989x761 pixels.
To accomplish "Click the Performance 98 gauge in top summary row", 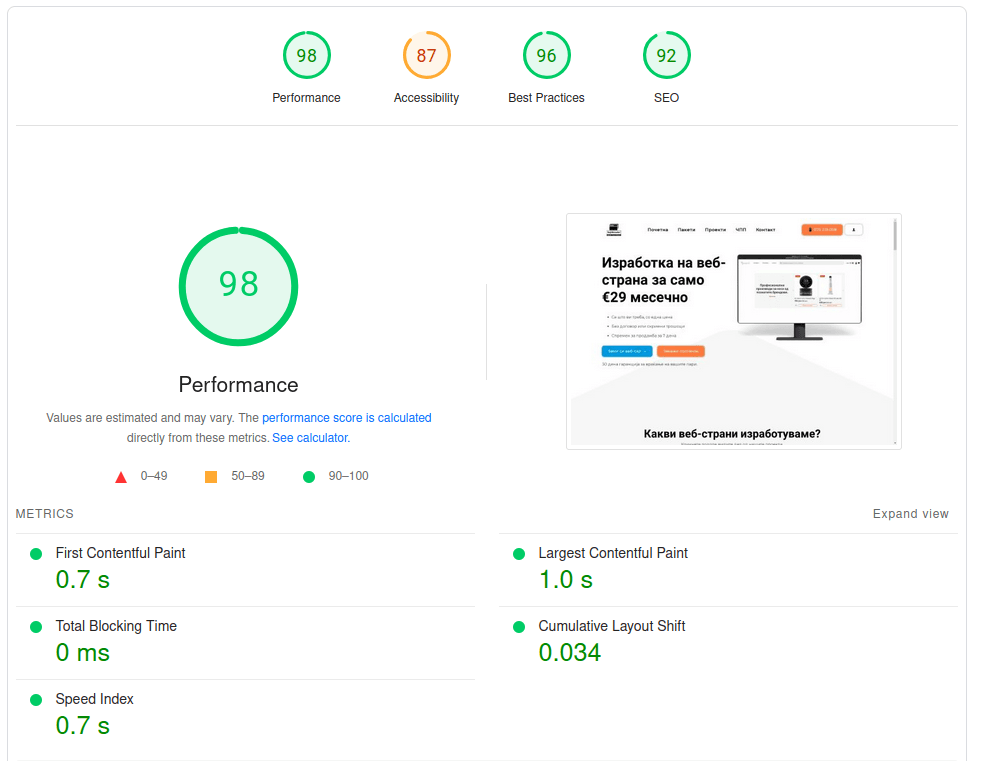I will tap(306, 56).
